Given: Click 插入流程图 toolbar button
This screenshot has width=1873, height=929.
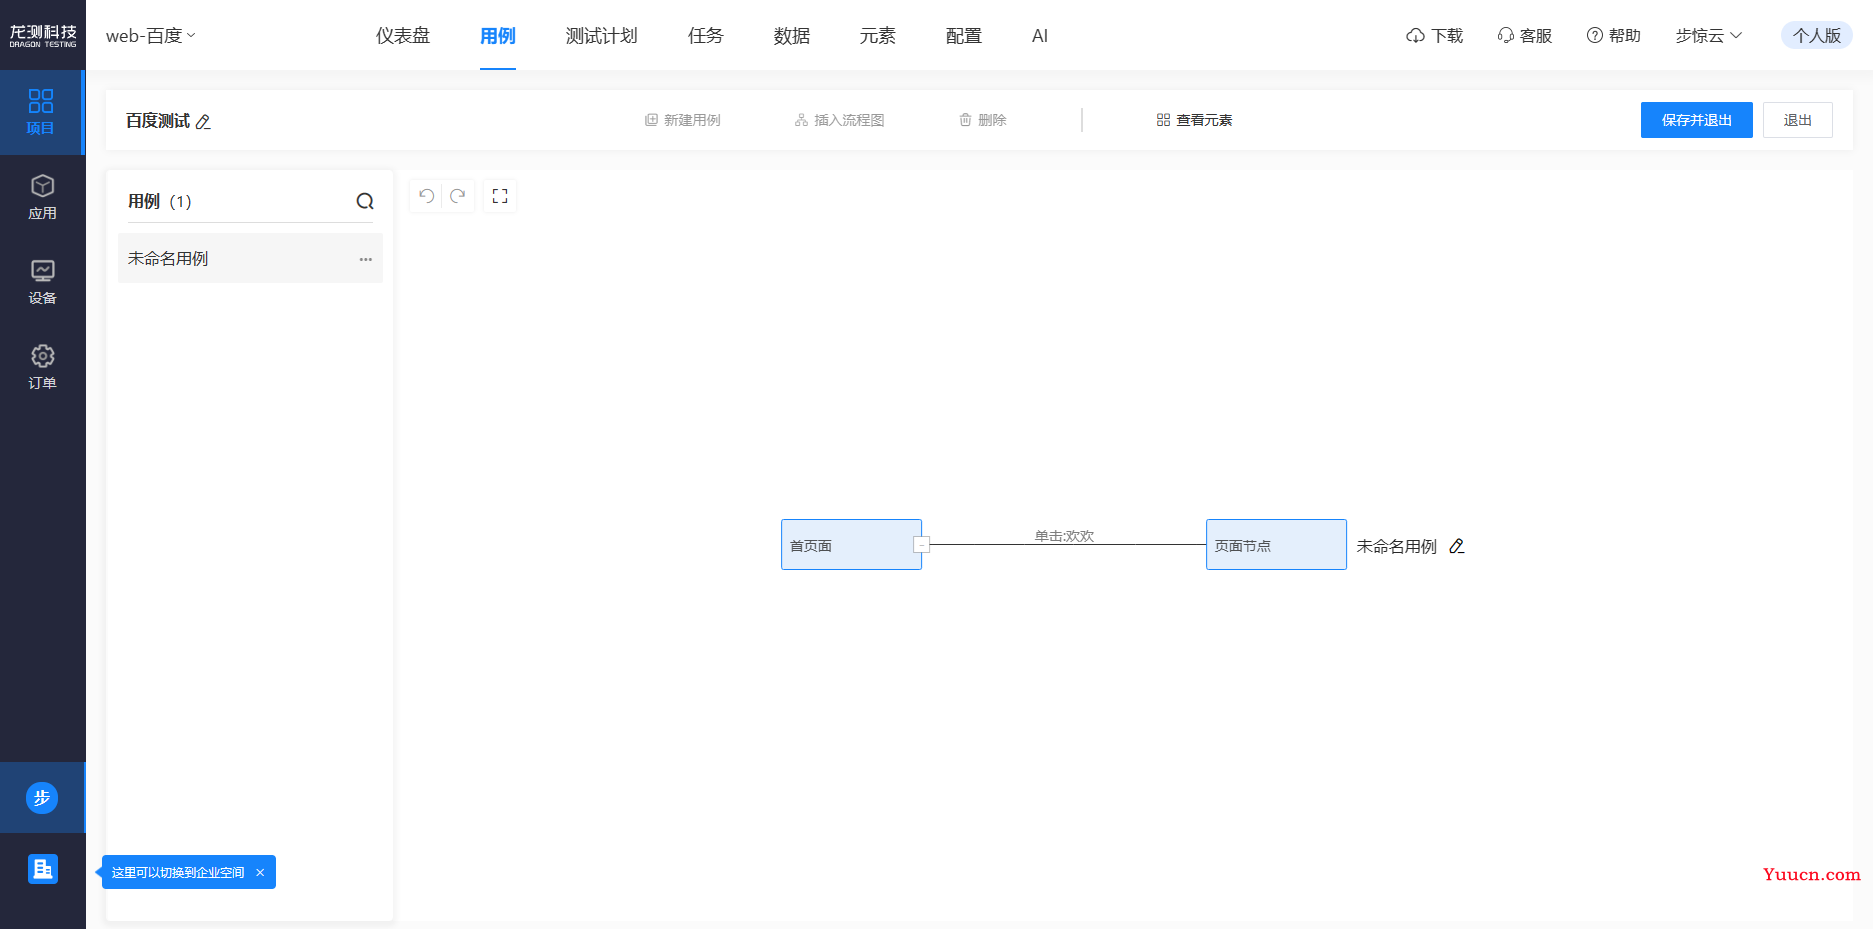Looking at the screenshot, I should point(840,120).
